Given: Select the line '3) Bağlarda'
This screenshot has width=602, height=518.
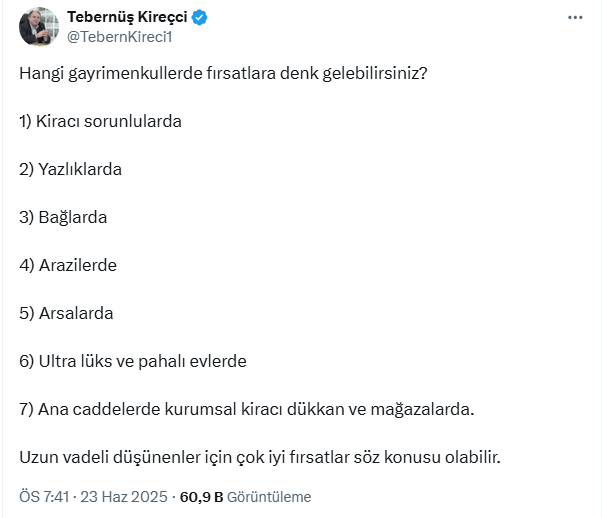Looking at the screenshot, I should (63, 217).
